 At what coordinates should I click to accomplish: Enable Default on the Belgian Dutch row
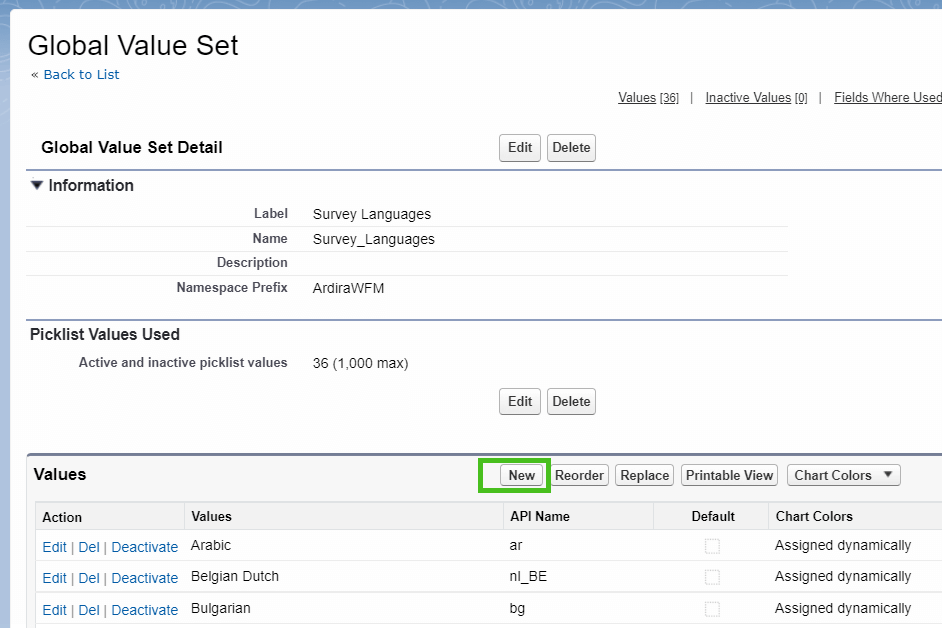713,577
